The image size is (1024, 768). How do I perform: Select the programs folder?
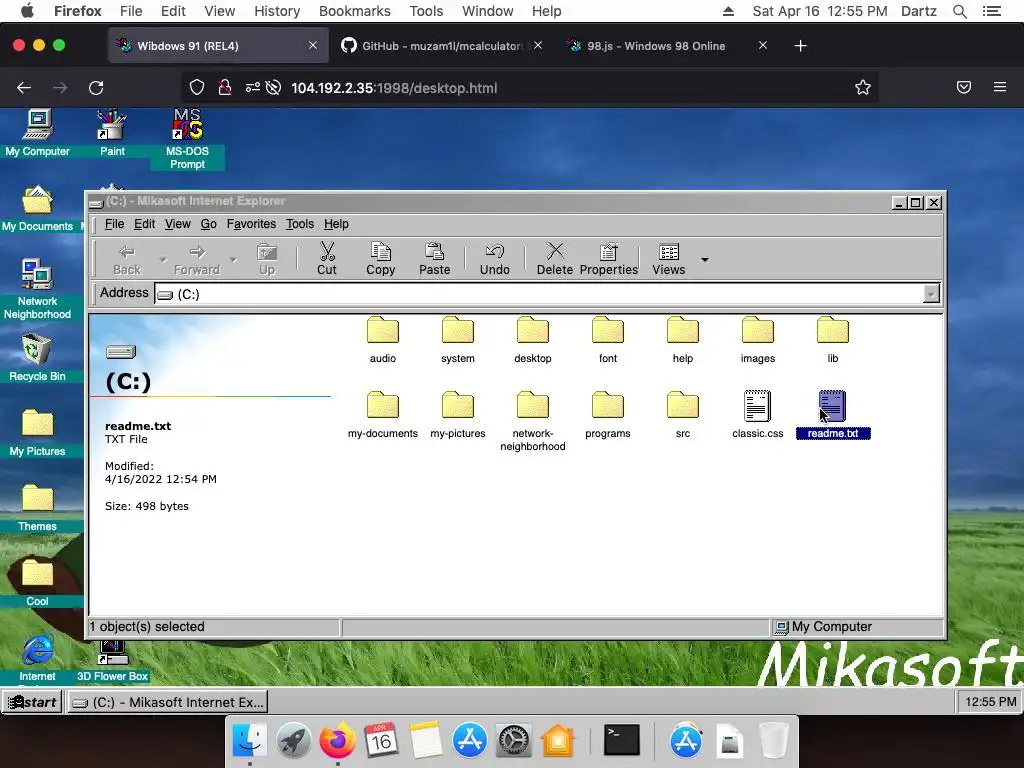pos(608,415)
